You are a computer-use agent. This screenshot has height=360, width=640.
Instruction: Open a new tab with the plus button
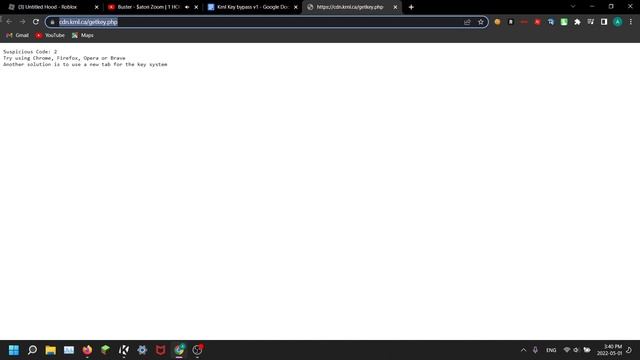[411, 7]
